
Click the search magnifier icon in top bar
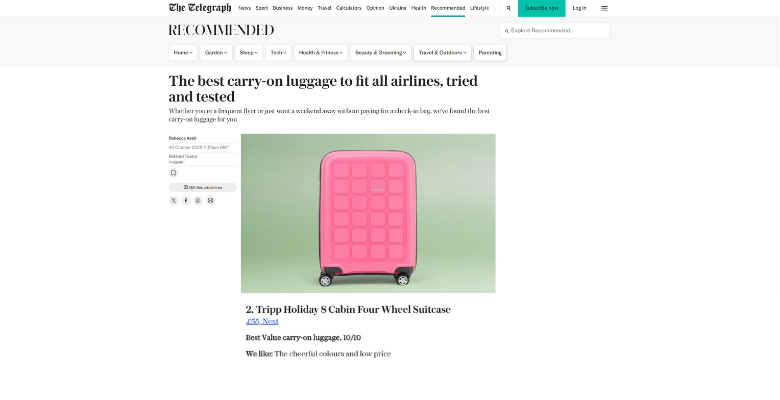click(508, 8)
